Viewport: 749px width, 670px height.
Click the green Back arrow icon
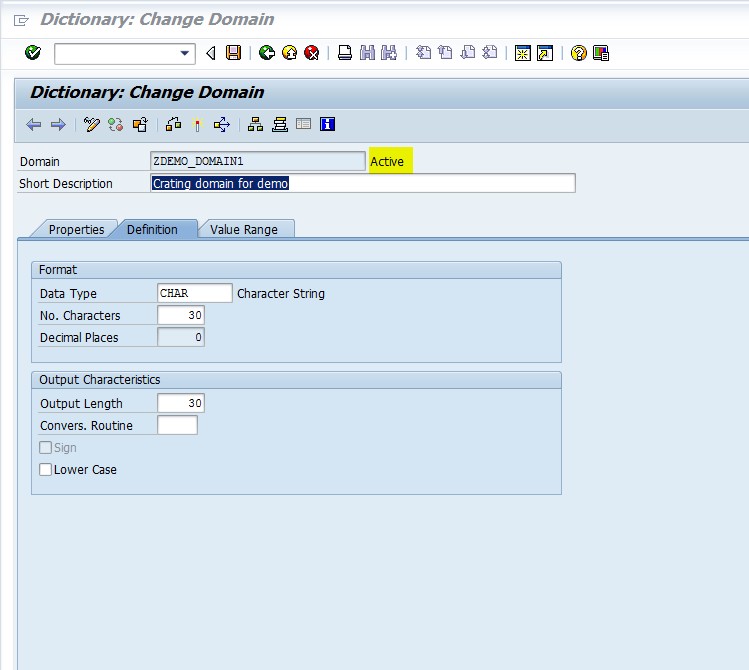(x=267, y=53)
